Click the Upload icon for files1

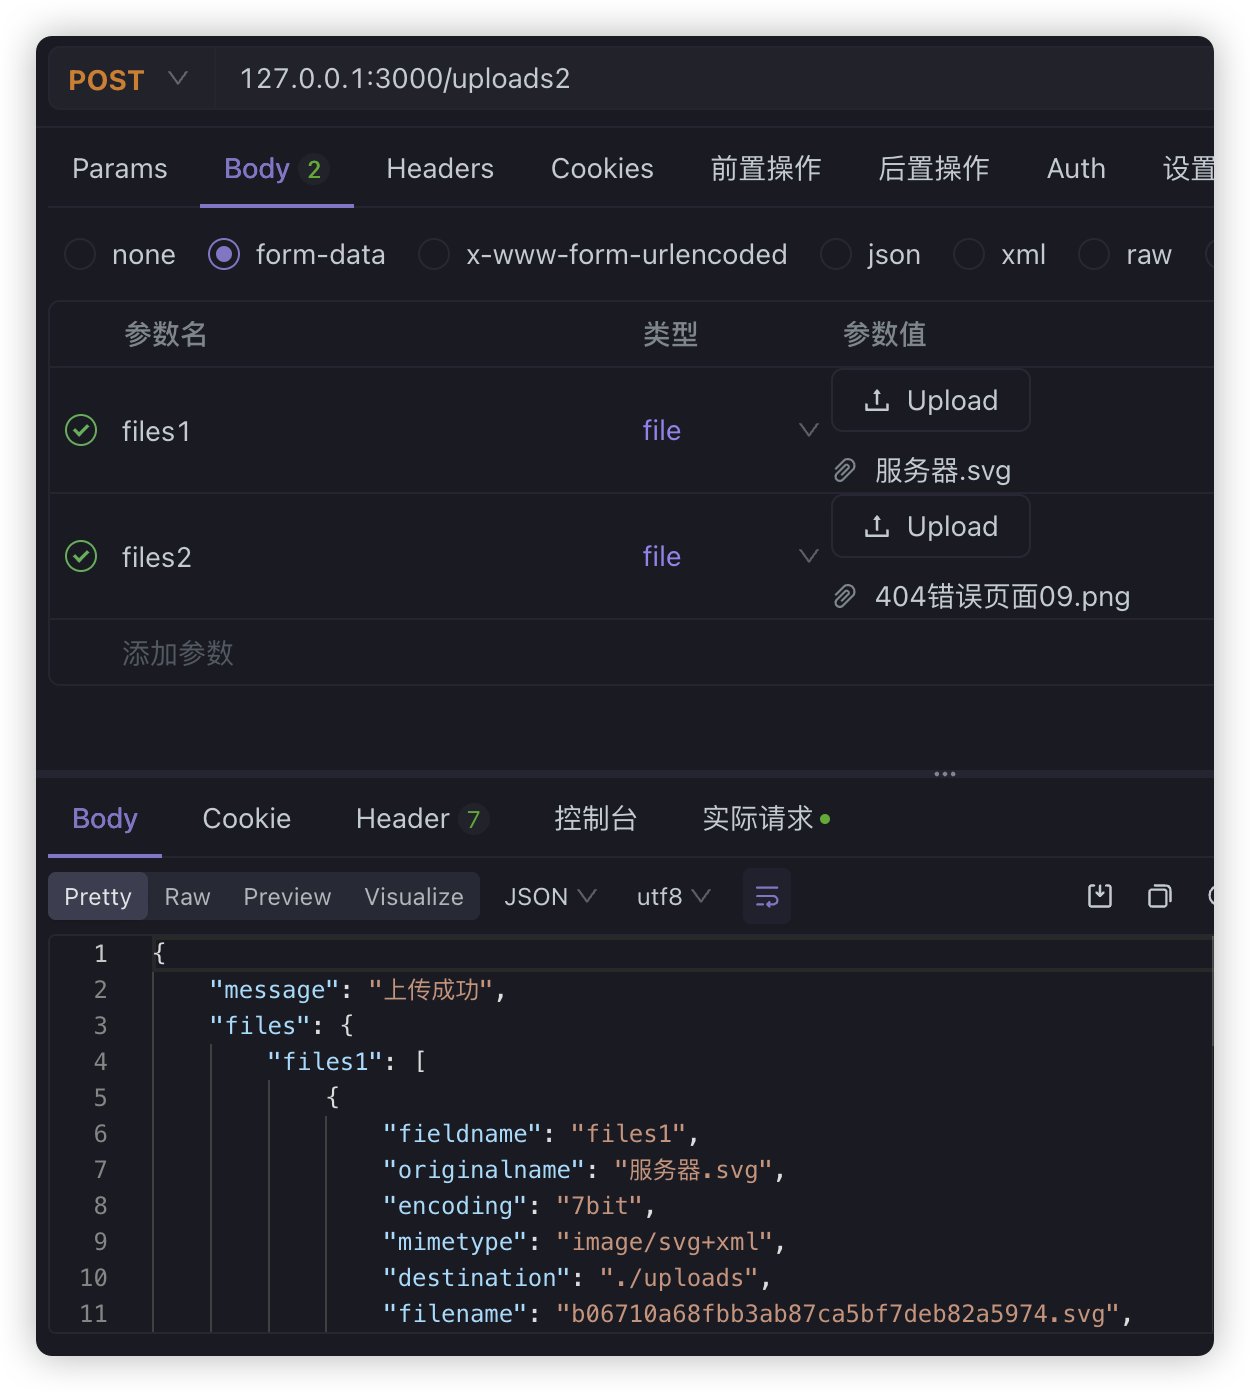tap(877, 399)
